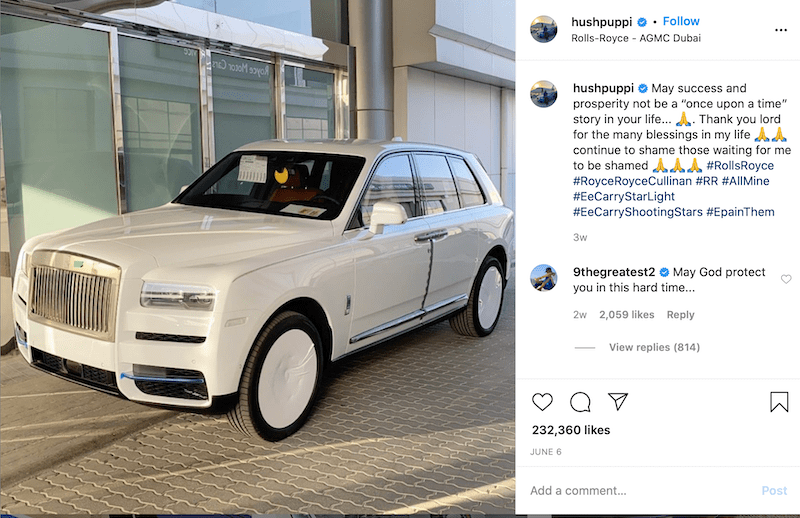The width and height of the screenshot is (800, 518).
Task: Open 2,059 likes on the comment
Action: tap(627, 315)
